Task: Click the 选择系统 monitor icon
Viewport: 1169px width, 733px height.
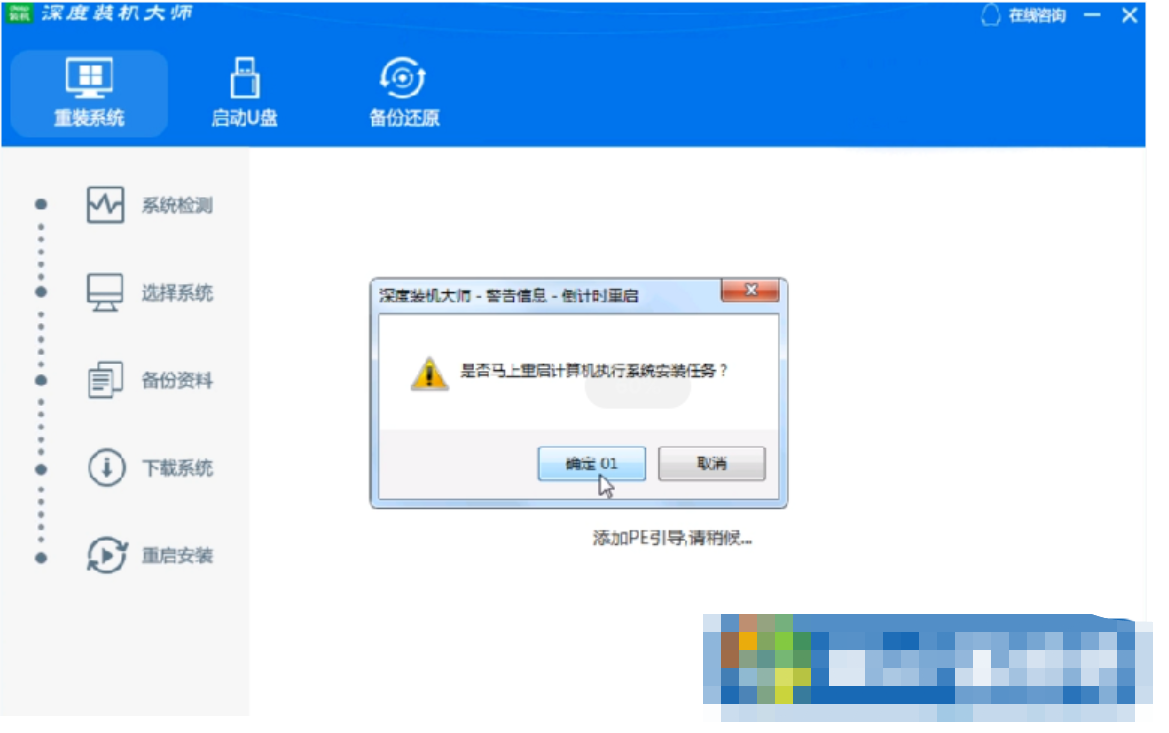Action: click(x=105, y=292)
